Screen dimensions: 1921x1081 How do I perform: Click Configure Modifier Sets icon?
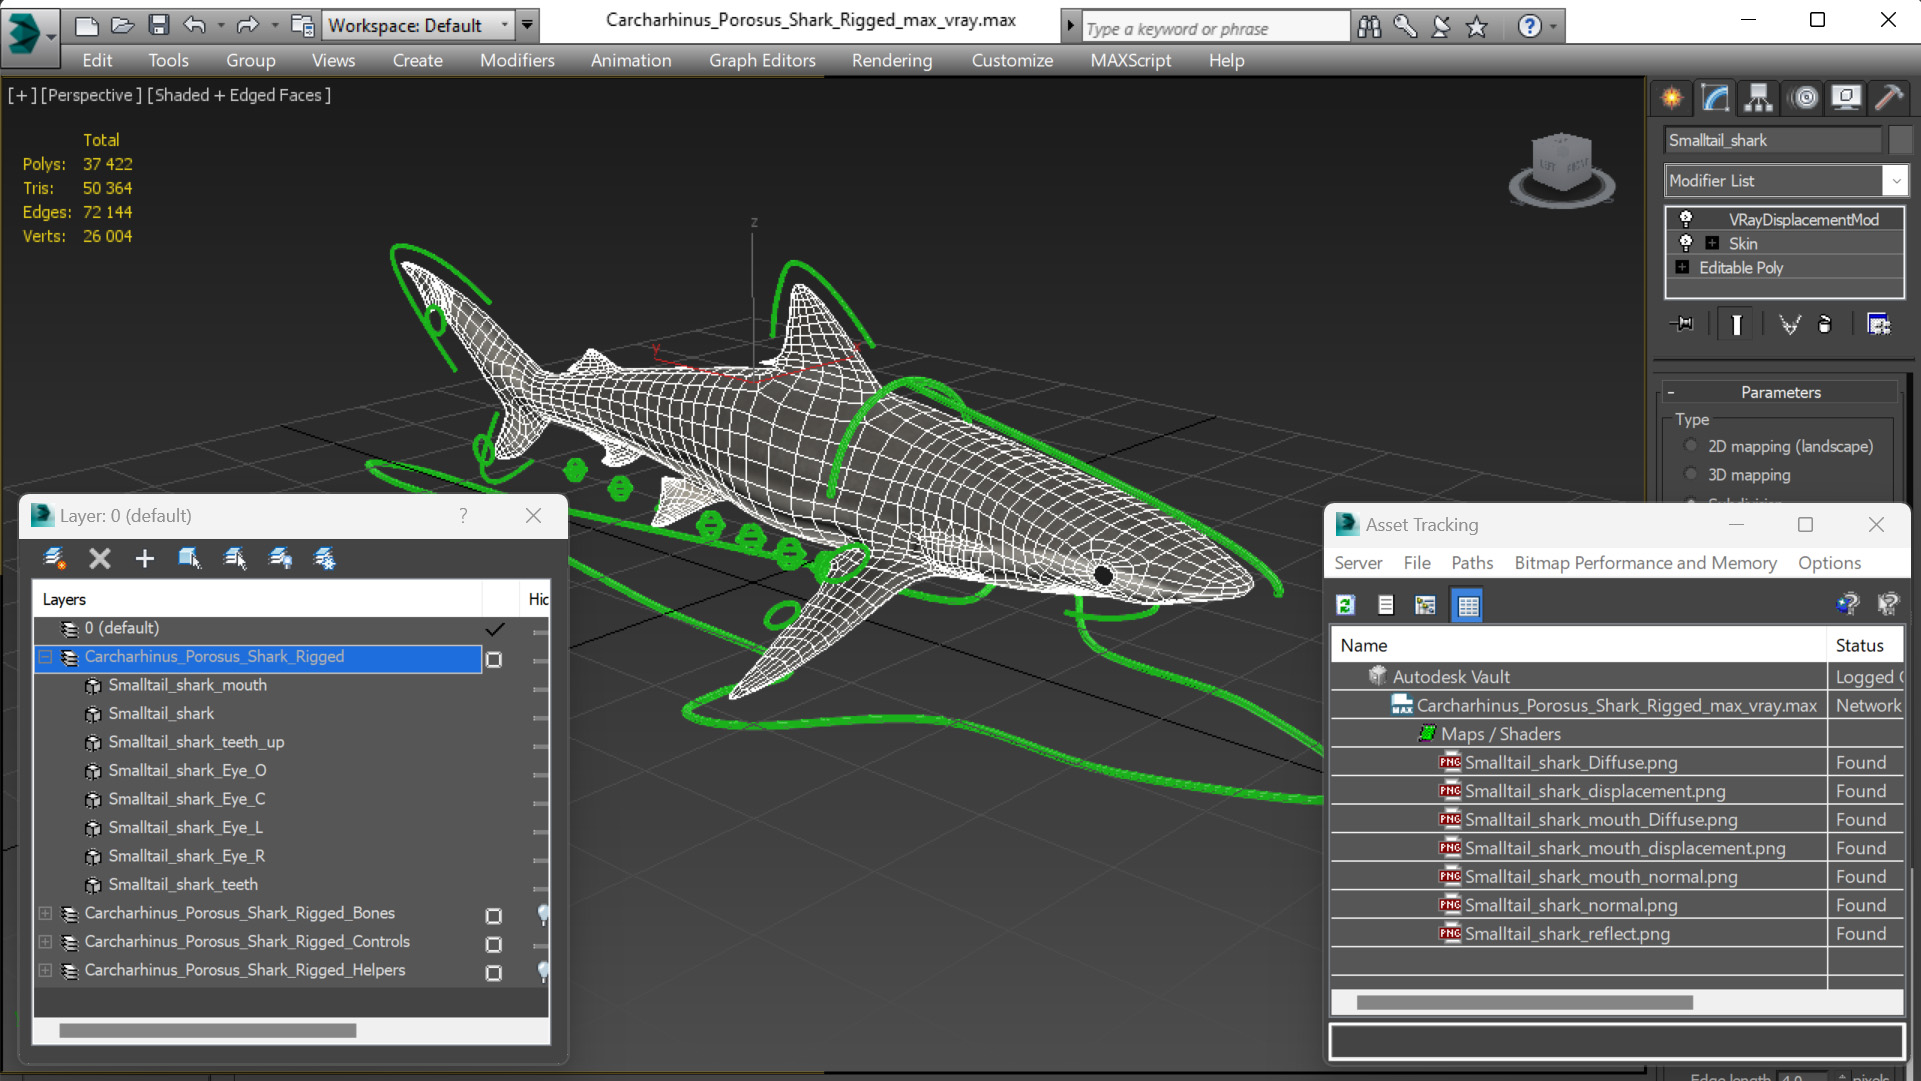1879,324
